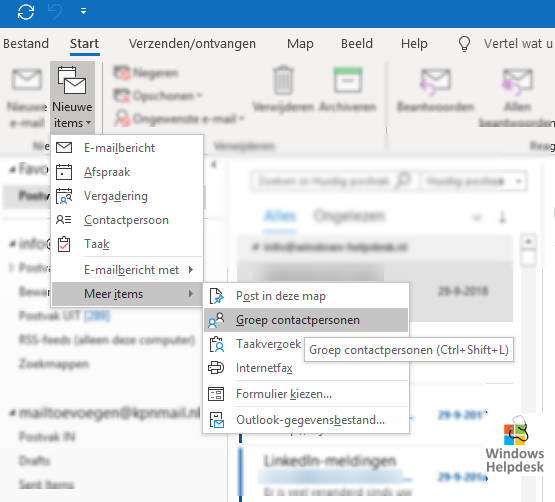This screenshot has width=555, height=502.
Task: Open the Sent Items folder
Action: pyautogui.click(x=46, y=484)
